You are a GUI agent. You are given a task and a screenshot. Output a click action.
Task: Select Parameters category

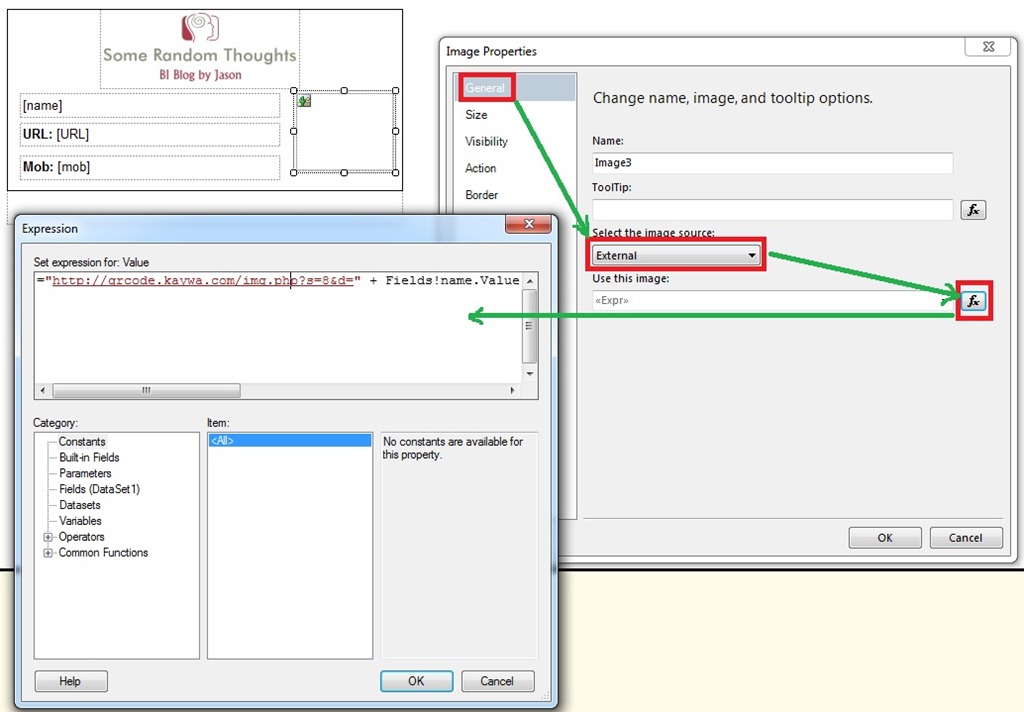[x=85, y=473]
